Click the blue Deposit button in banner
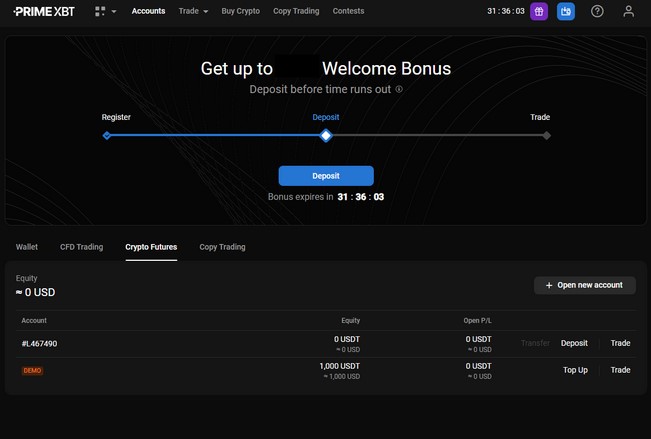This screenshot has height=439, width=651. coord(326,176)
